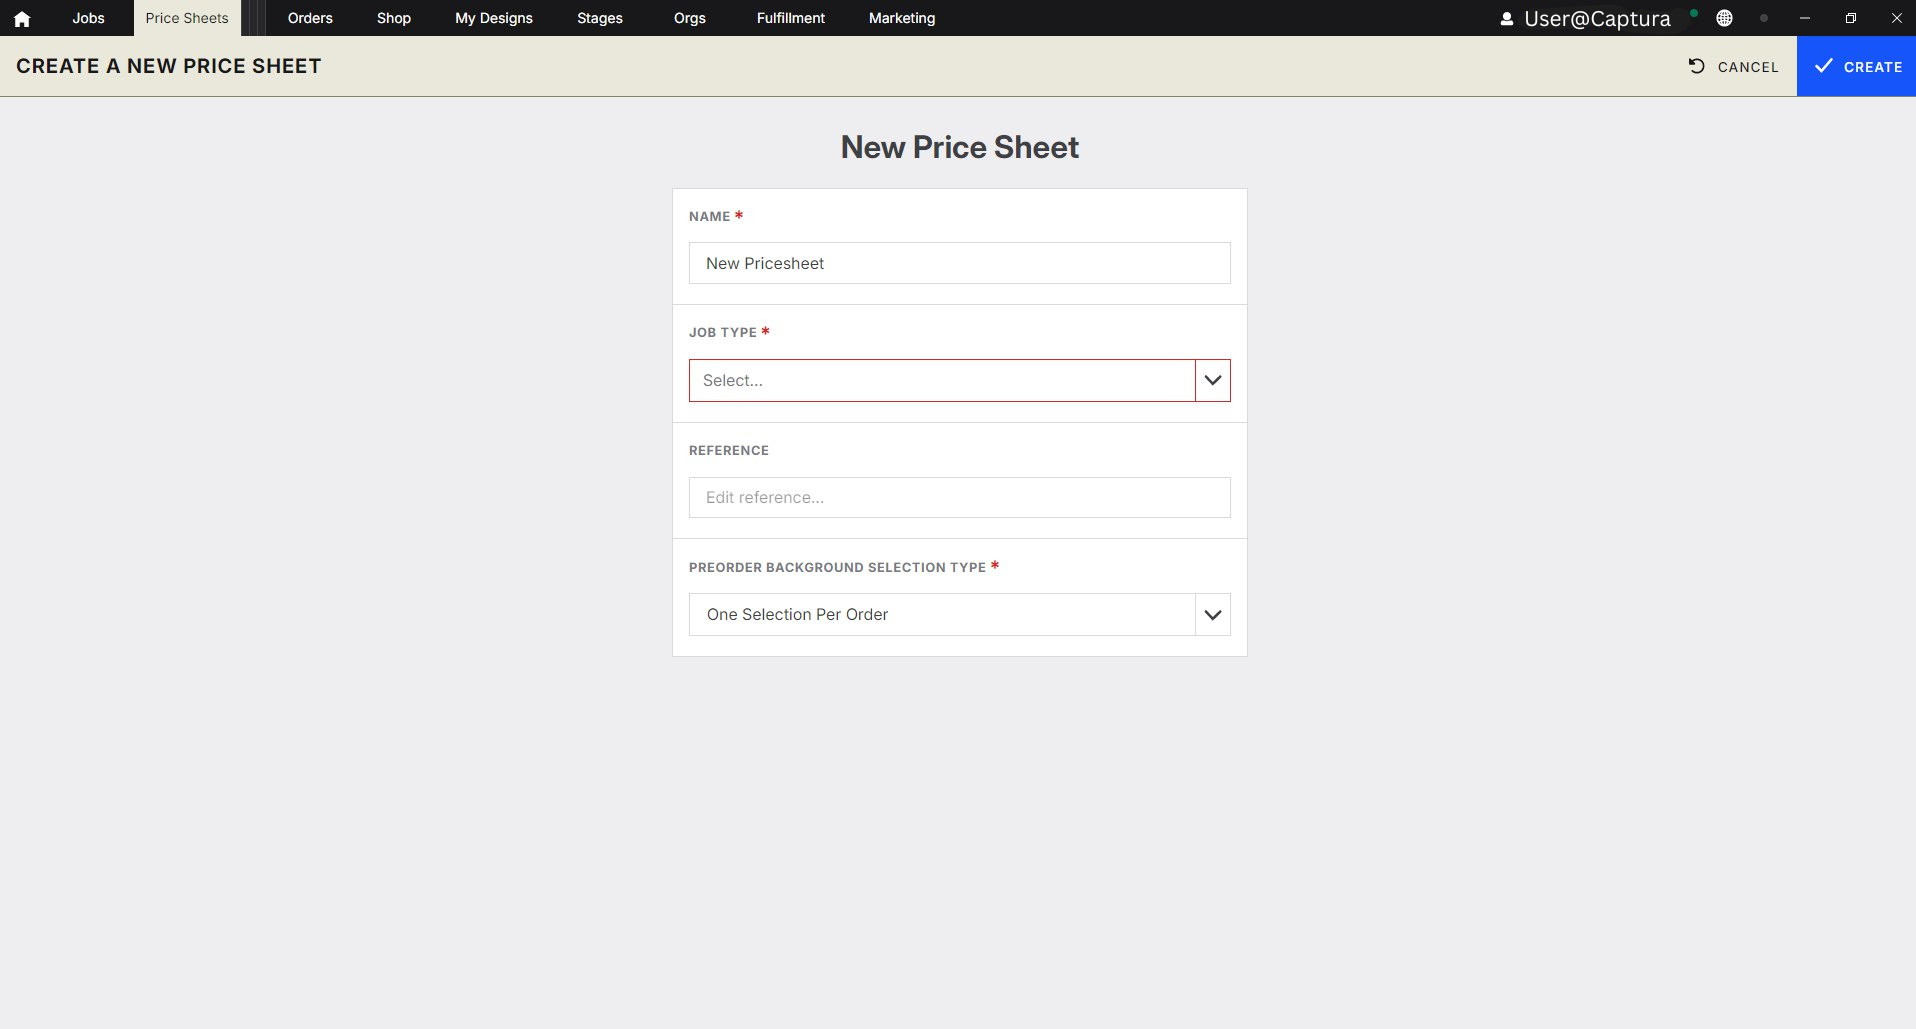Go to the Home icon

point(22,18)
